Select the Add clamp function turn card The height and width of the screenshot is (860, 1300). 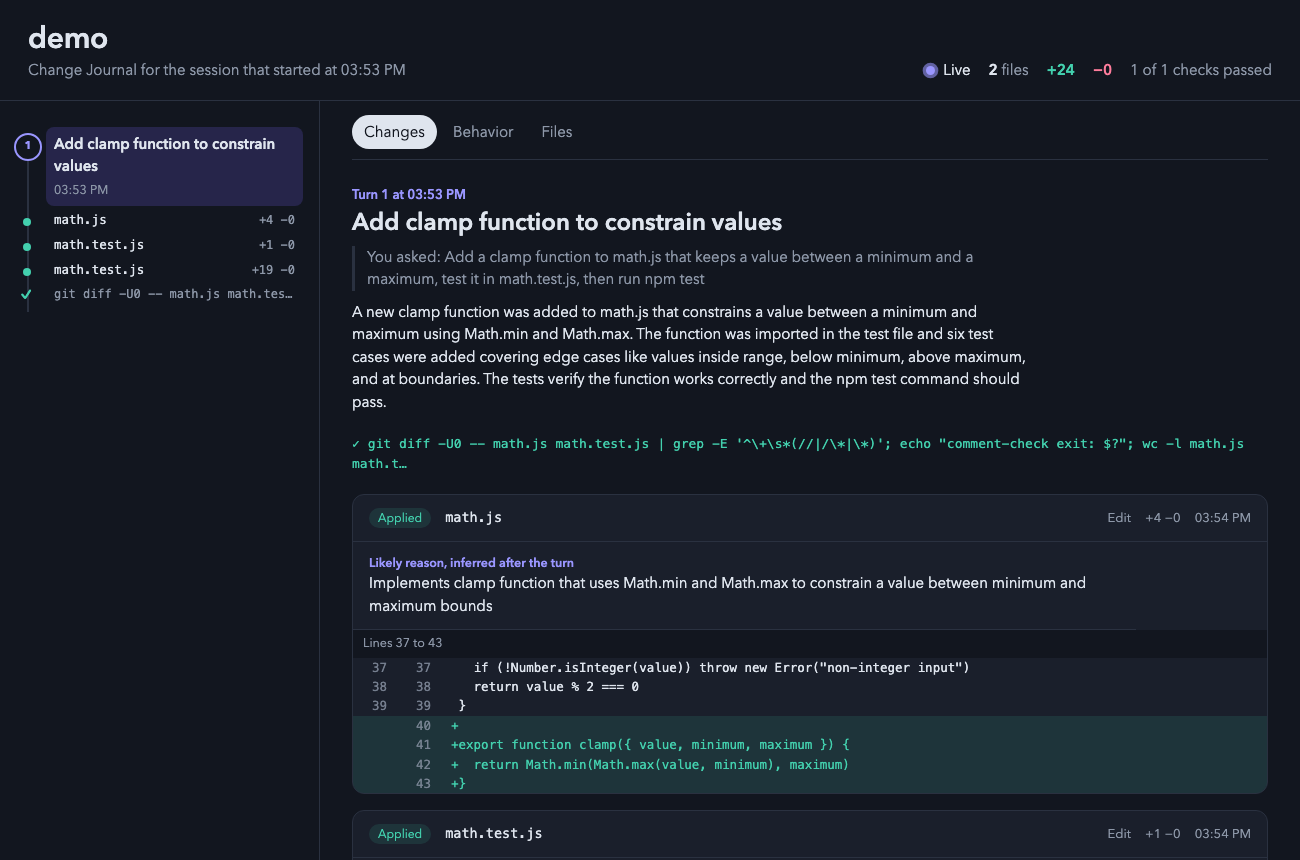(x=174, y=166)
